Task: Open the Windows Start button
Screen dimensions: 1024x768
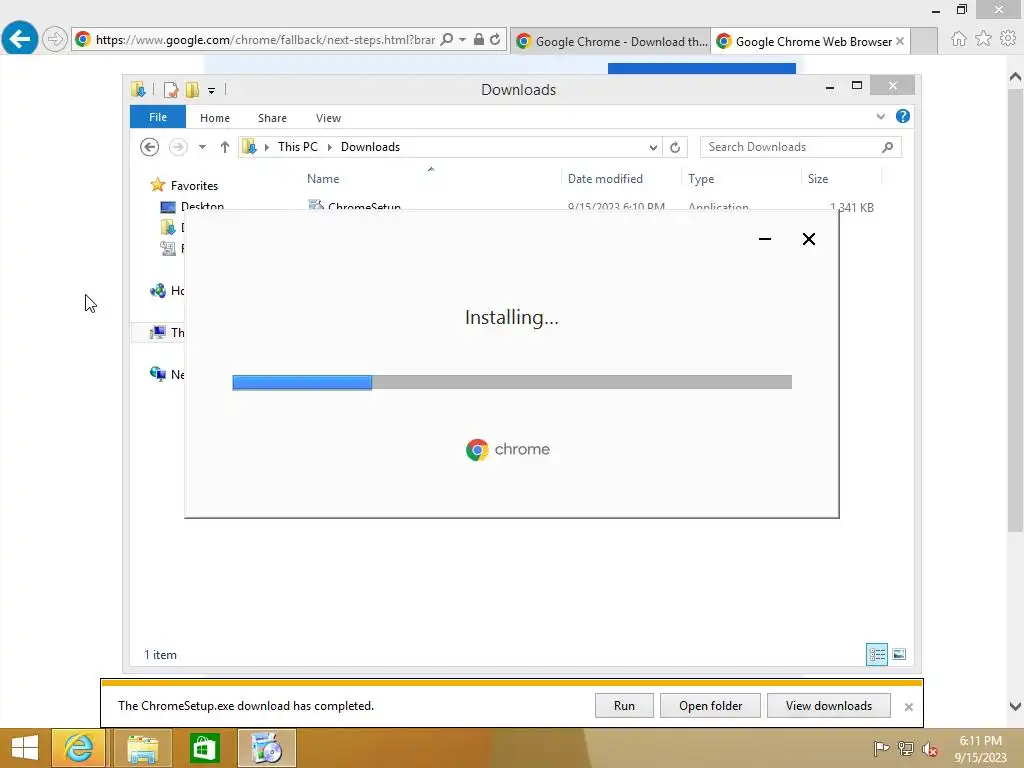Action: [25, 748]
